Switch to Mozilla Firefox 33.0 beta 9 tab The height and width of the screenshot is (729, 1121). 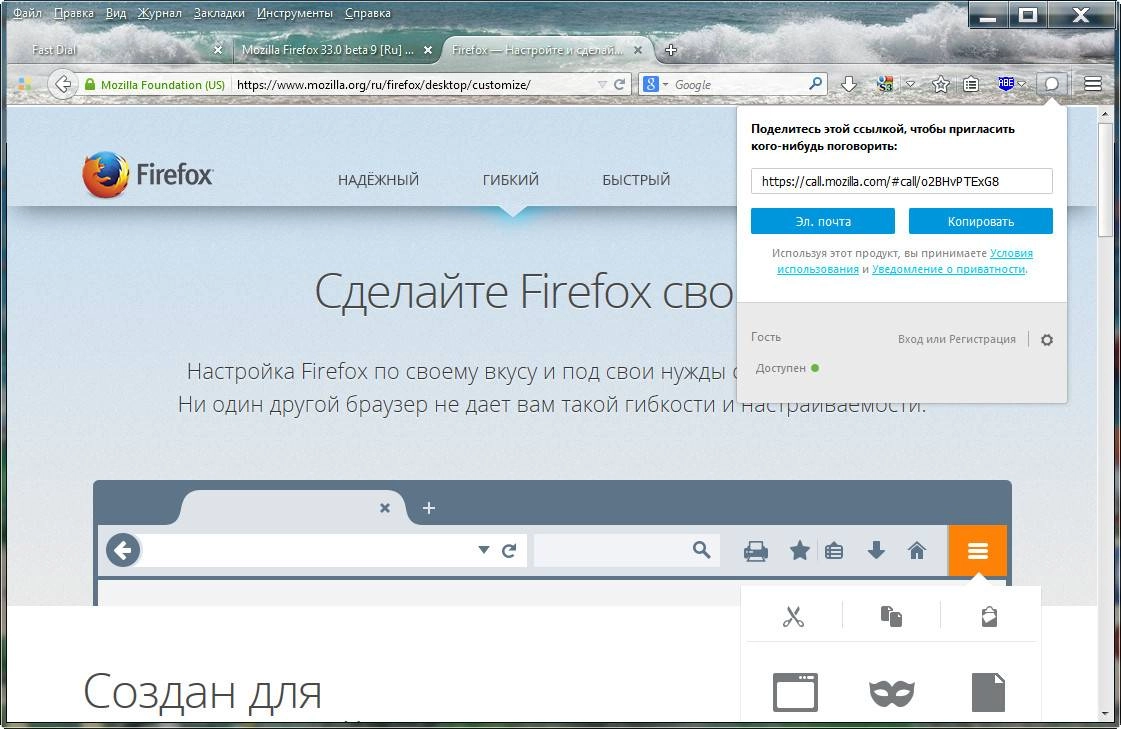tap(327, 50)
